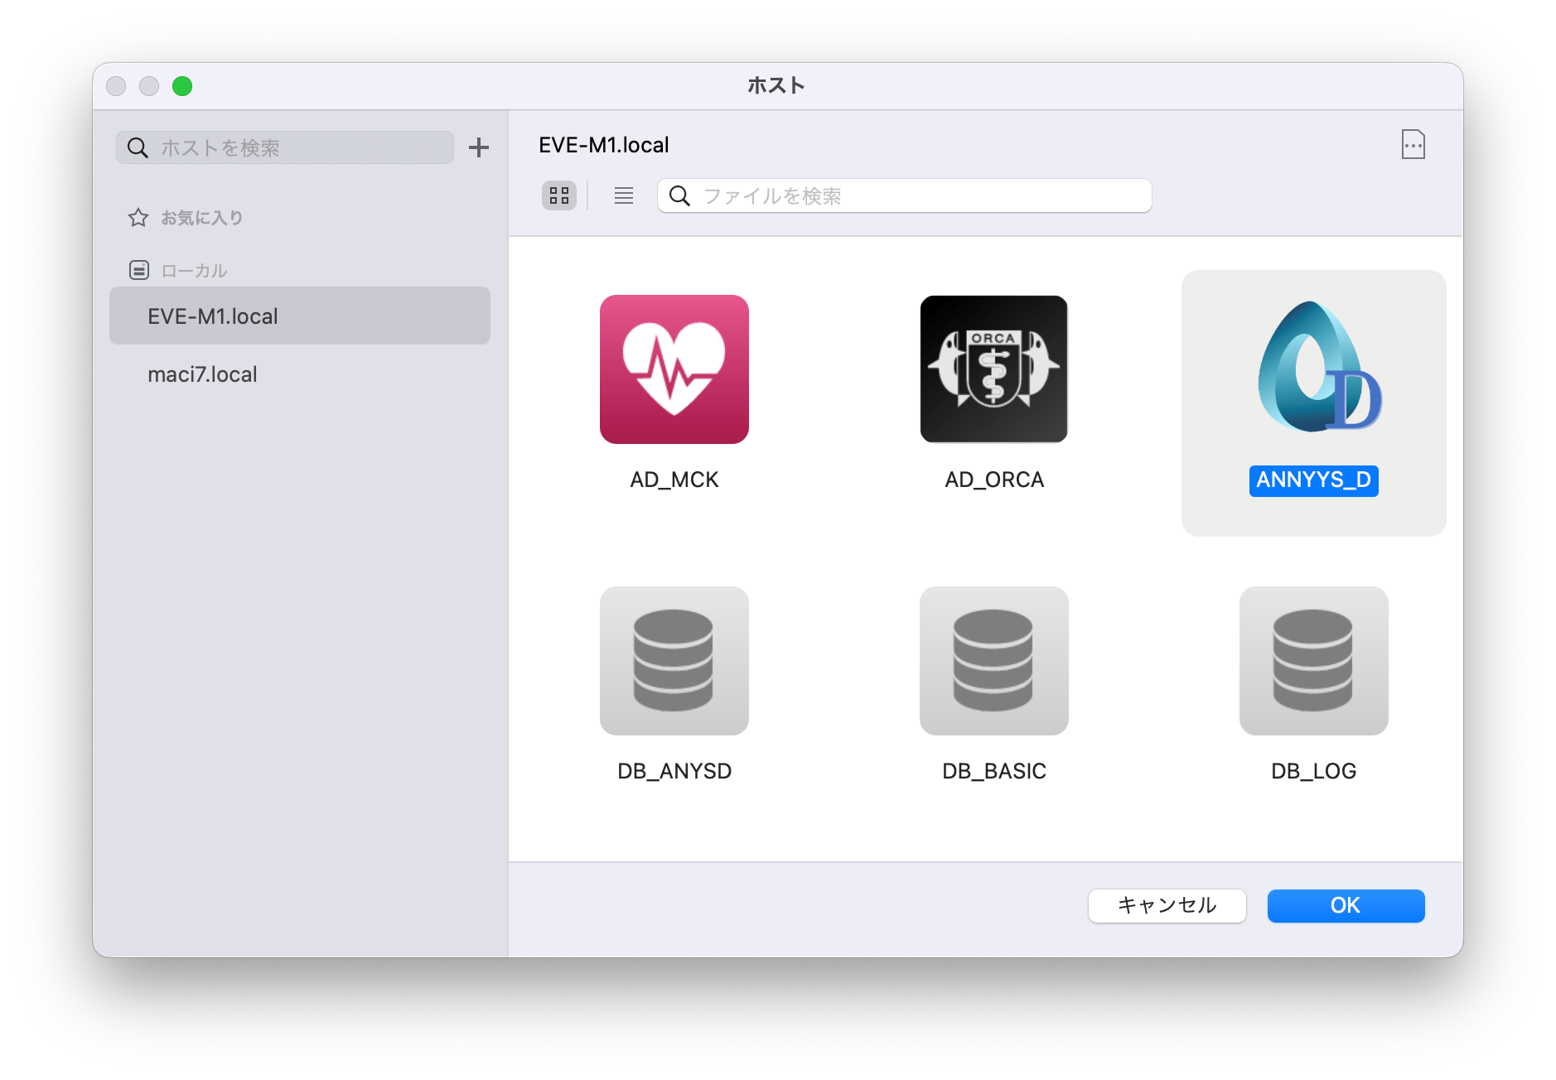1556x1080 pixels.
Task: Click the green zoom window button
Action: click(x=182, y=86)
